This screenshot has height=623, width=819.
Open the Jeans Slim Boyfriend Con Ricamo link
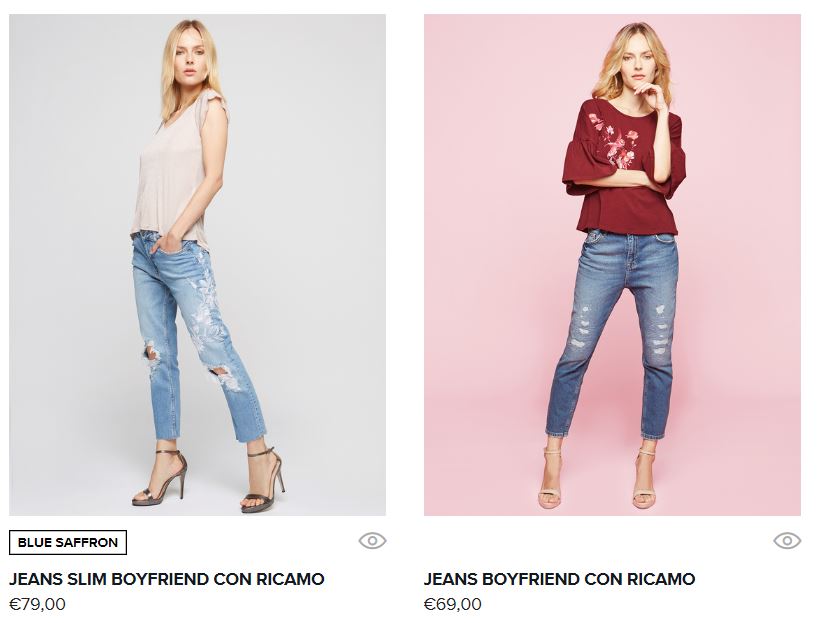coord(167,579)
